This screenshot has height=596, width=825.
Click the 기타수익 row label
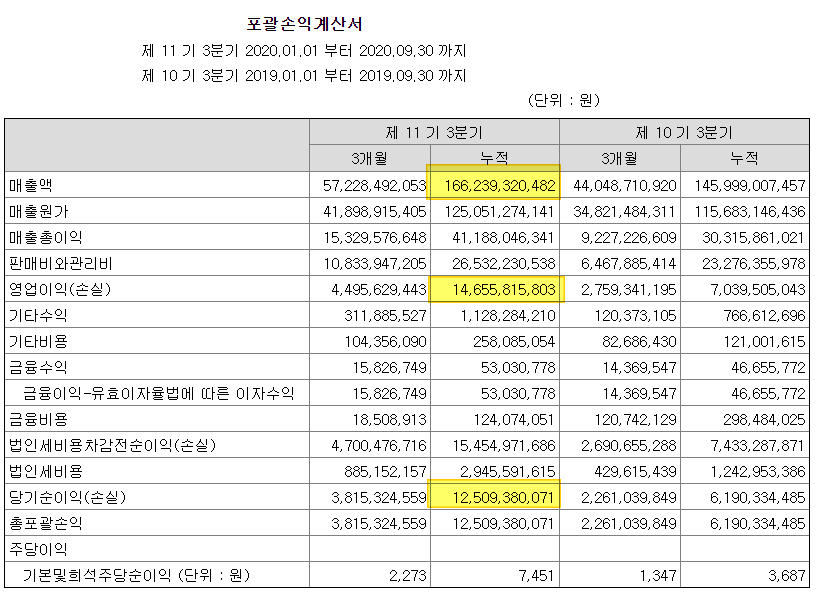tap(38, 316)
